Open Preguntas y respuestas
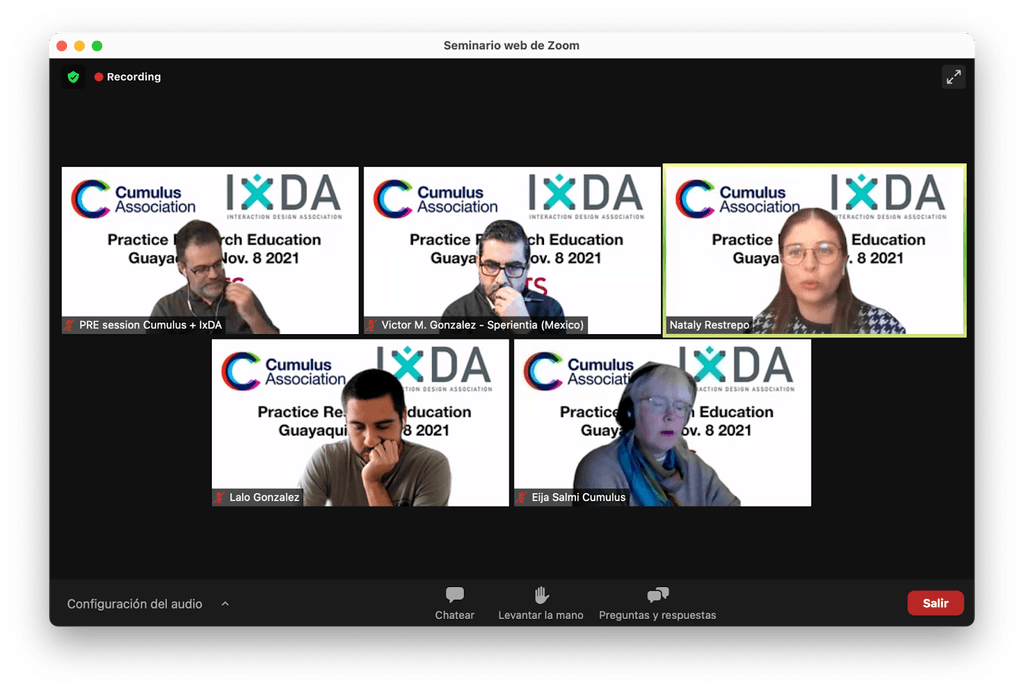This screenshot has height=692, width=1024. click(x=656, y=603)
